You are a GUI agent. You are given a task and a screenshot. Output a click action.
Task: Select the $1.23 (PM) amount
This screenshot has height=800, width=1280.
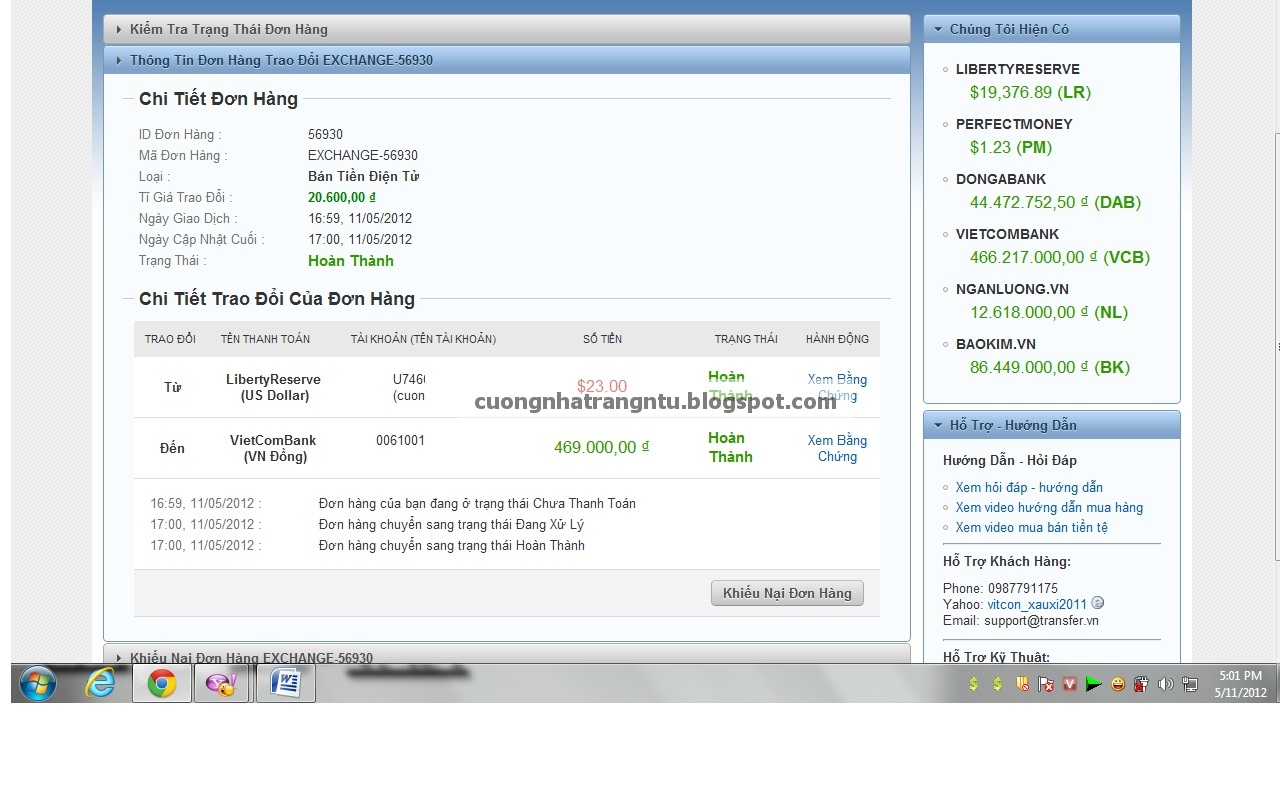[1011, 147]
